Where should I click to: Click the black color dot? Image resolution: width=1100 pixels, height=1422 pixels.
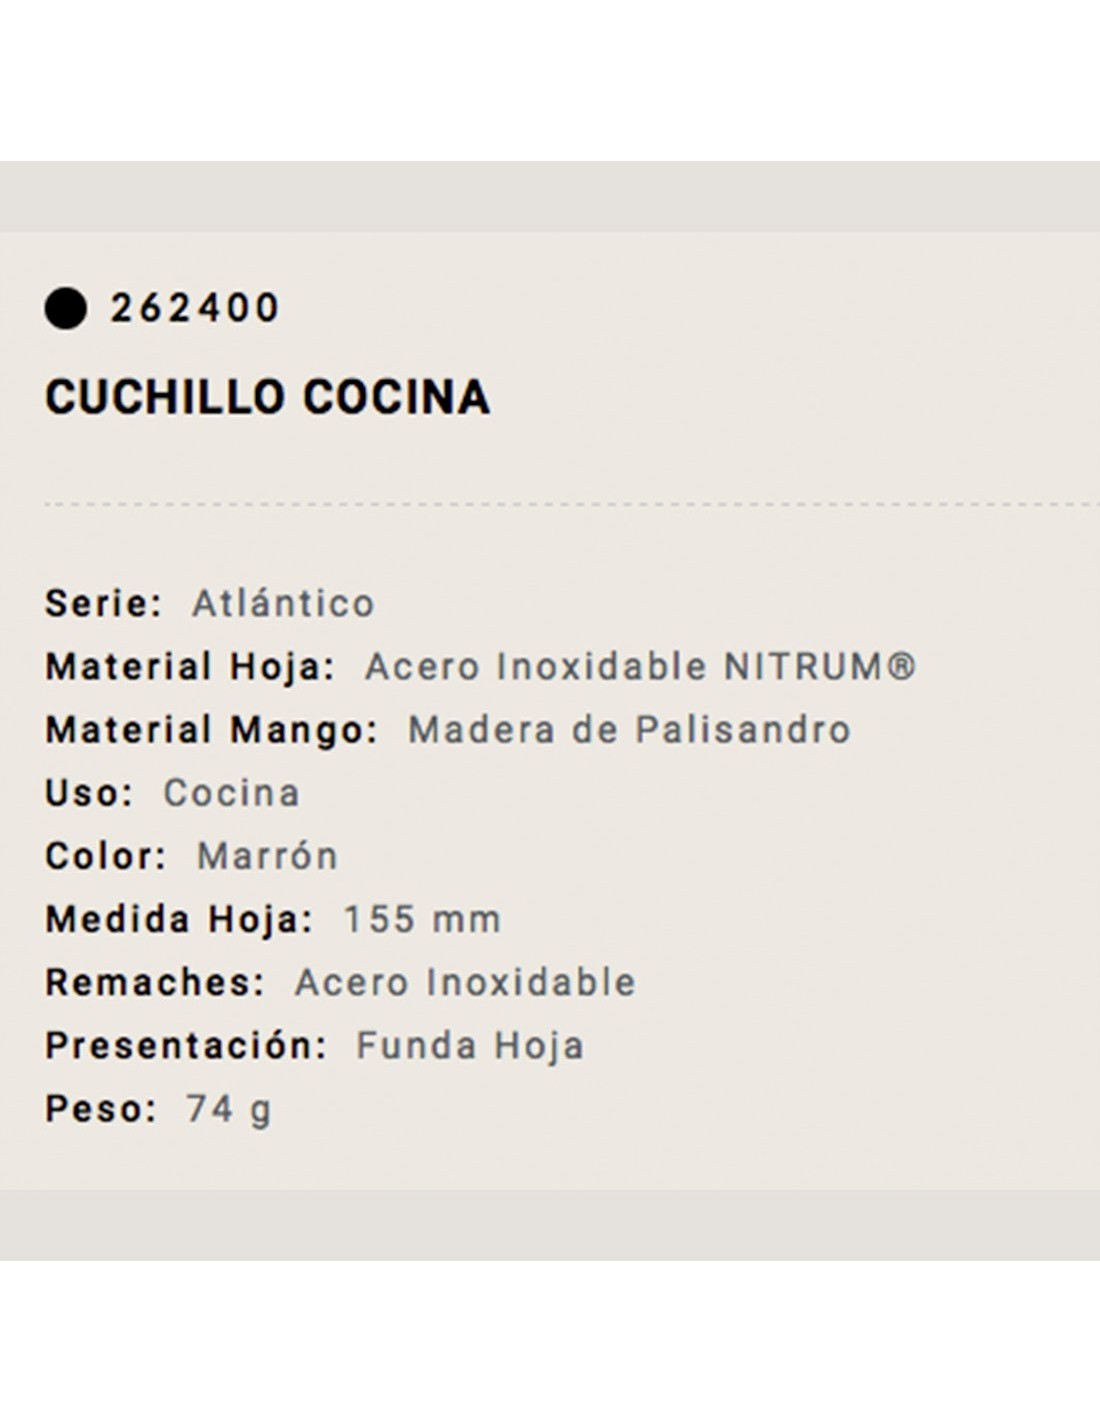coord(65,308)
